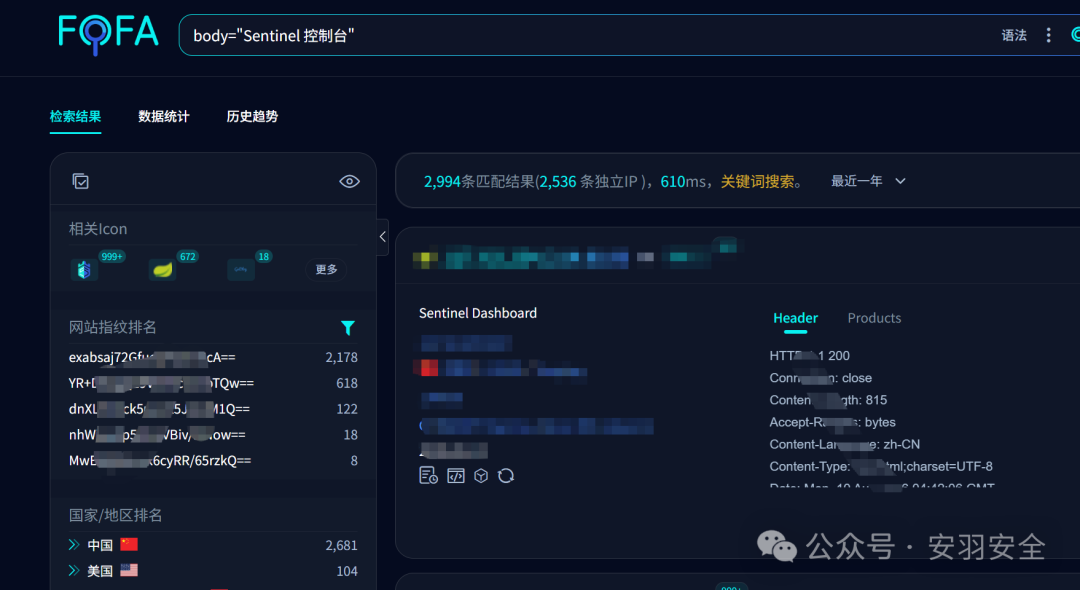Select fingerprint row starting with nhW

click(213, 434)
